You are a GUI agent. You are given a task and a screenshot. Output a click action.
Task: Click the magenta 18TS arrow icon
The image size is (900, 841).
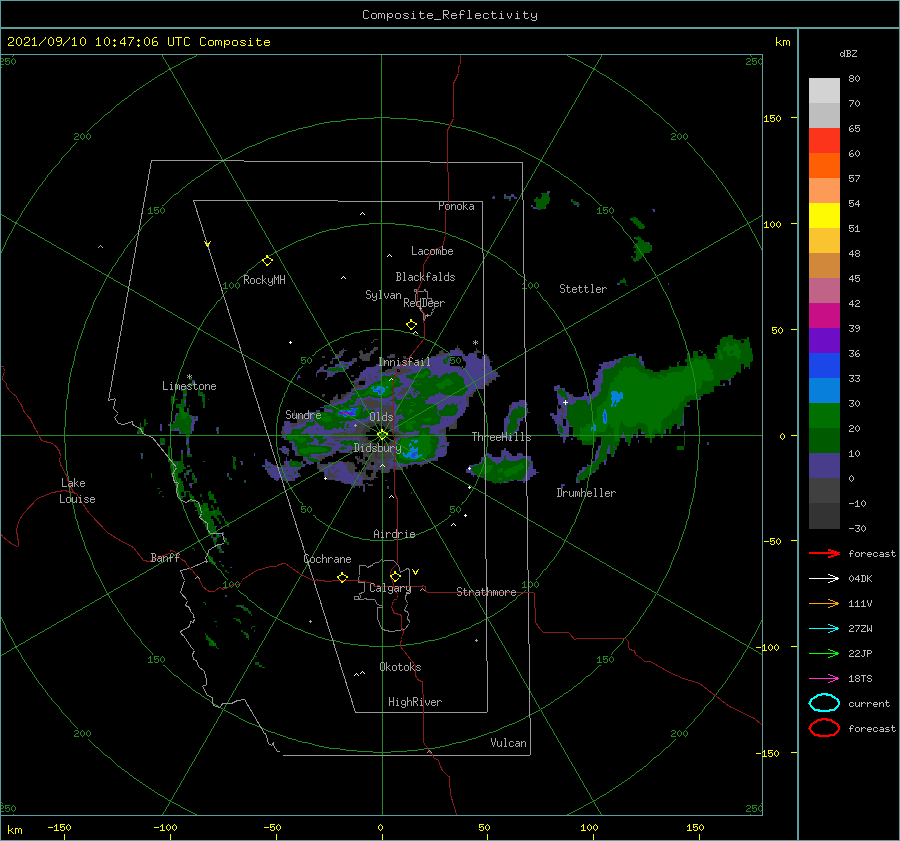(824, 679)
